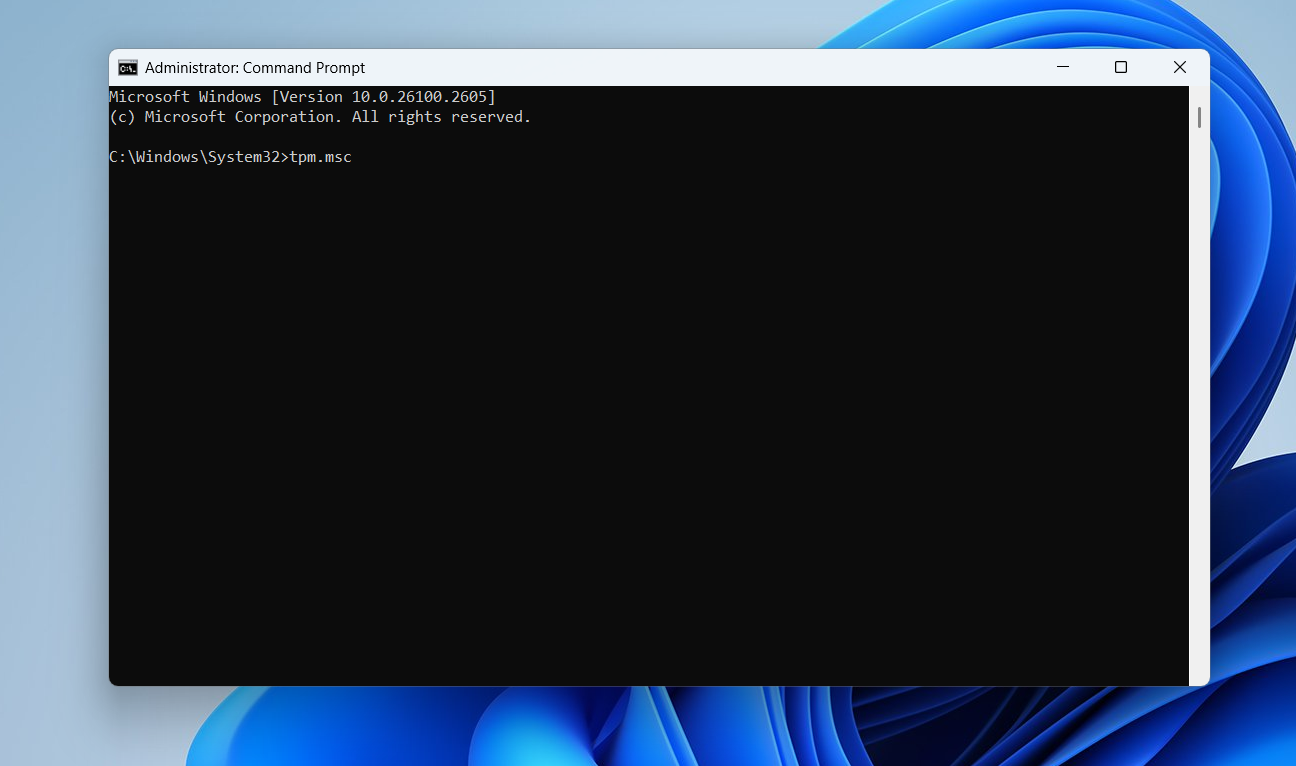Click the Command Prompt icon in title bar
Viewport: 1296px width, 766px height.
click(x=128, y=68)
